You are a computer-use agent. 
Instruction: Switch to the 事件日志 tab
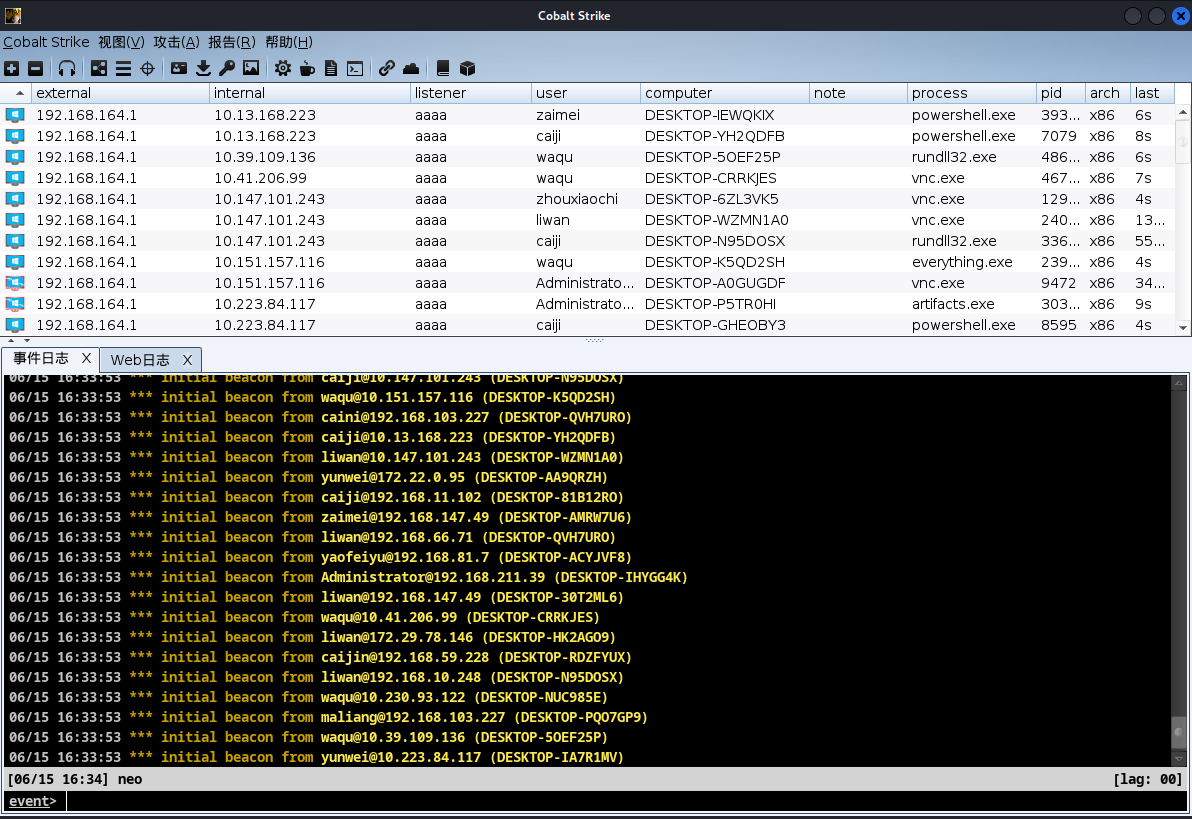click(x=41, y=358)
